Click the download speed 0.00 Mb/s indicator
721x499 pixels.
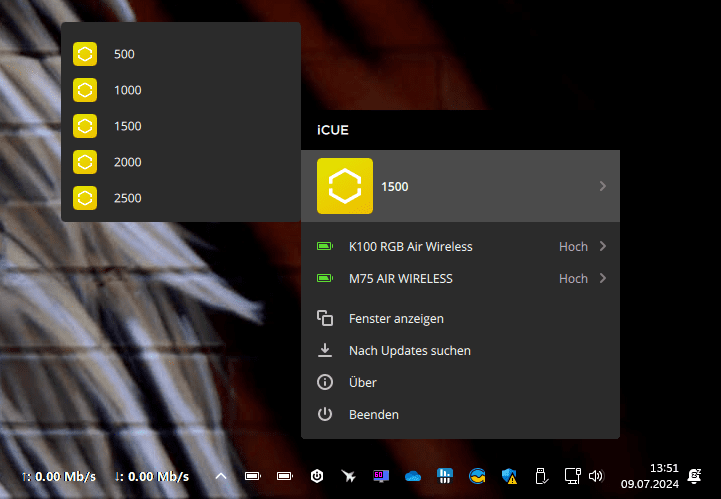click(151, 476)
